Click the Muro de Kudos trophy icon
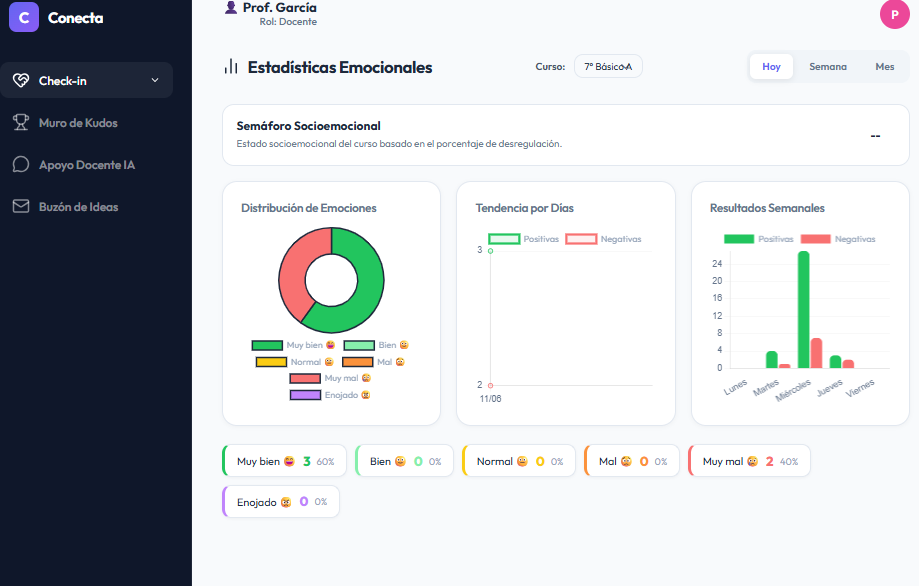 tap(21, 122)
